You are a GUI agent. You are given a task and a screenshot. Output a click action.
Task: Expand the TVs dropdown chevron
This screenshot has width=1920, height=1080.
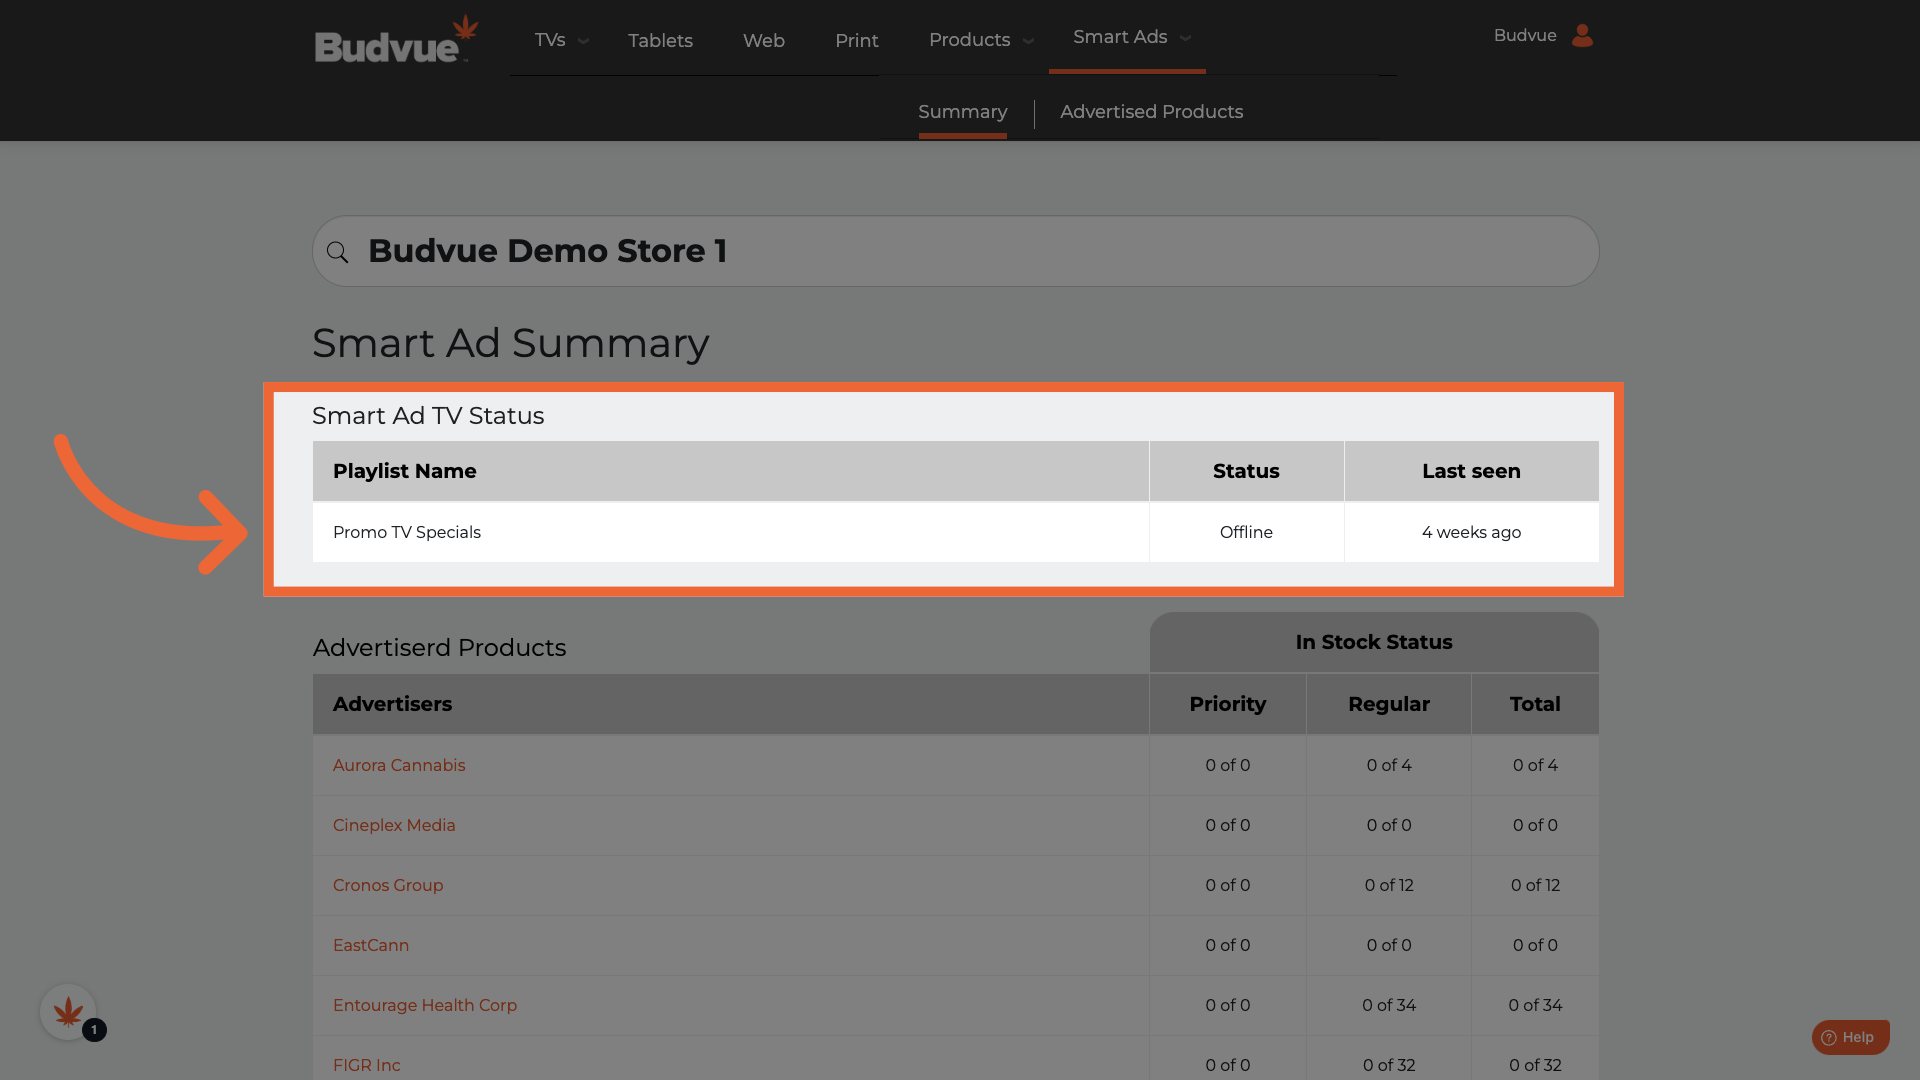(584, 41)
